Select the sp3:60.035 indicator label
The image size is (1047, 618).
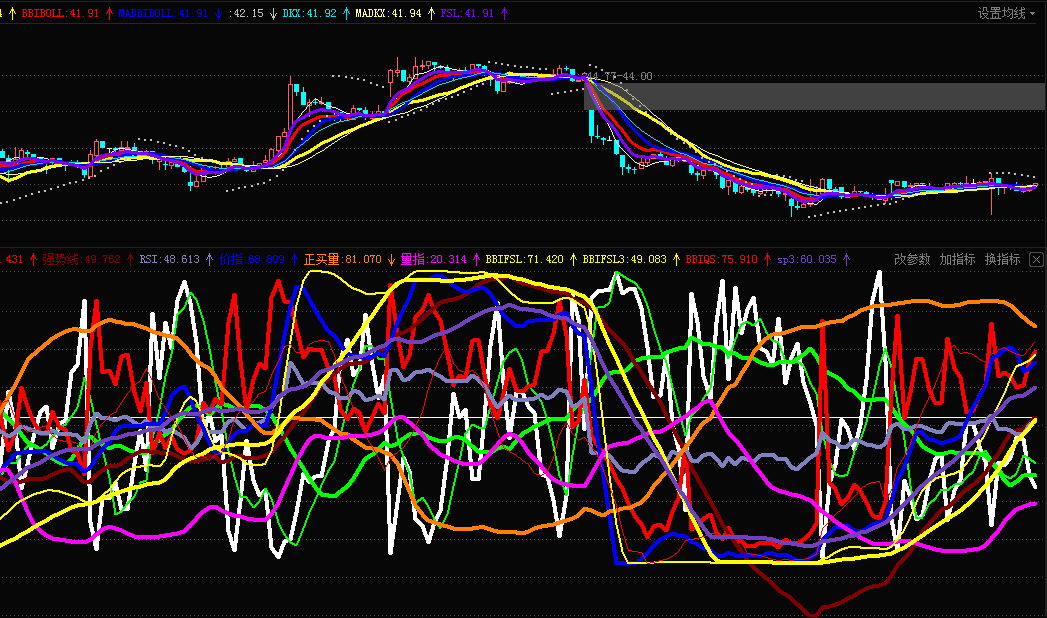pyautogui.click(x=807, y=259)
